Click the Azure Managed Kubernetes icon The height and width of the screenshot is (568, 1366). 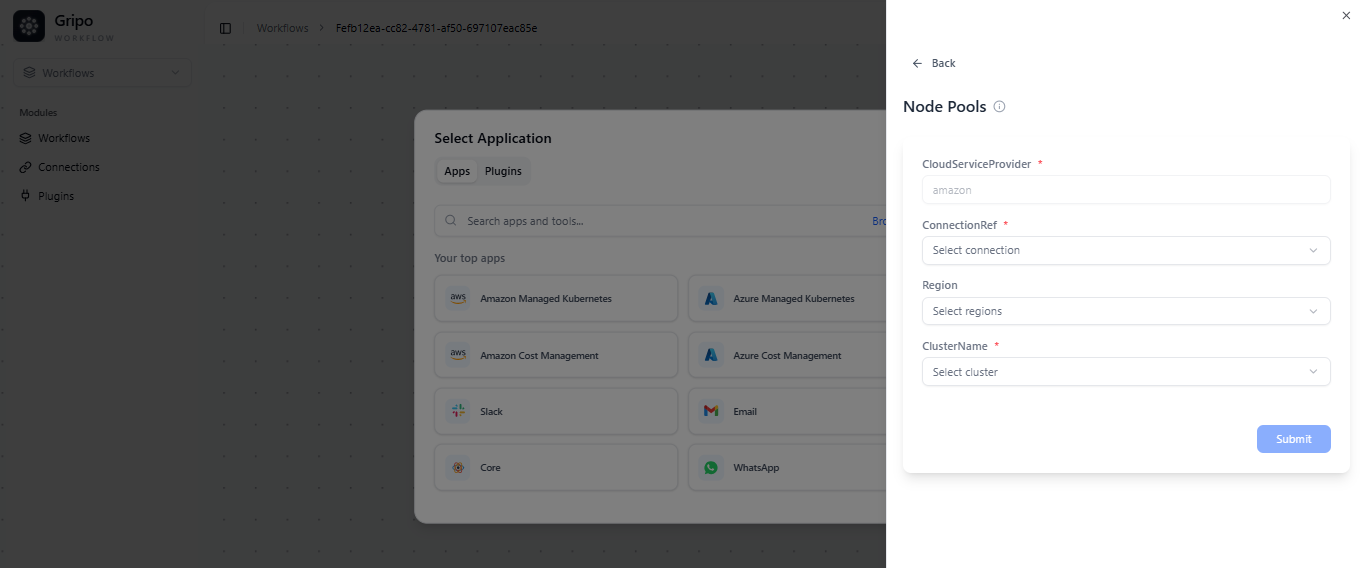pyautogui.click(x=711, y=299)
